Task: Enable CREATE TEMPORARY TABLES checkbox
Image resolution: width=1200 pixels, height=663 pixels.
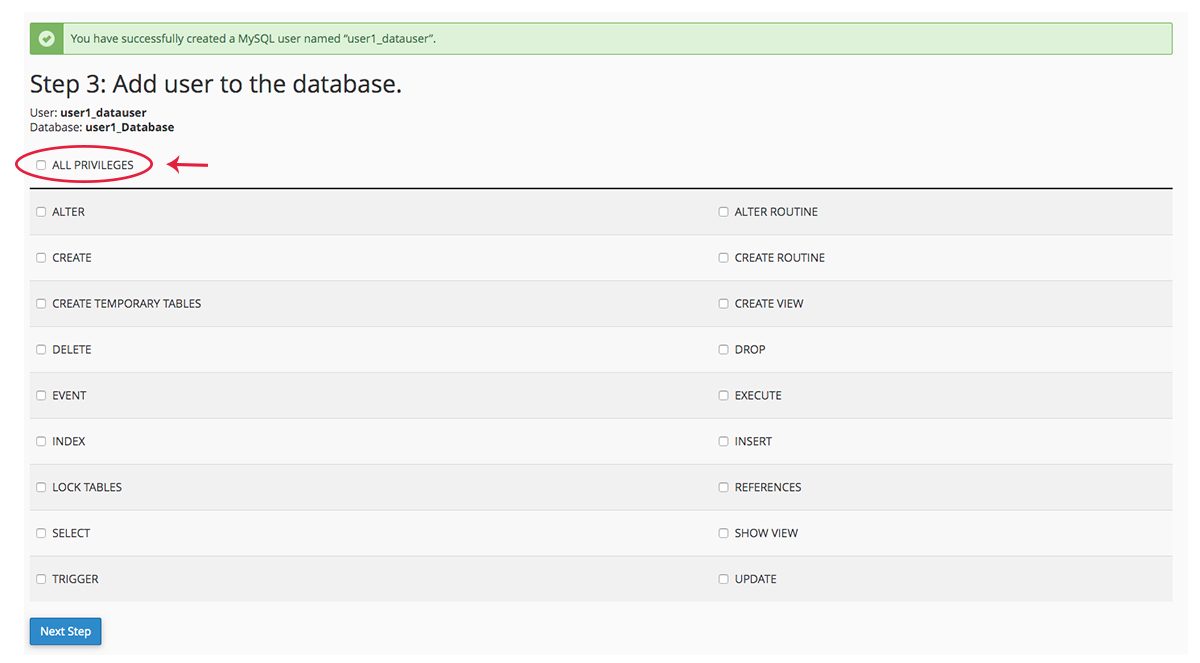Action: (41, 304)
